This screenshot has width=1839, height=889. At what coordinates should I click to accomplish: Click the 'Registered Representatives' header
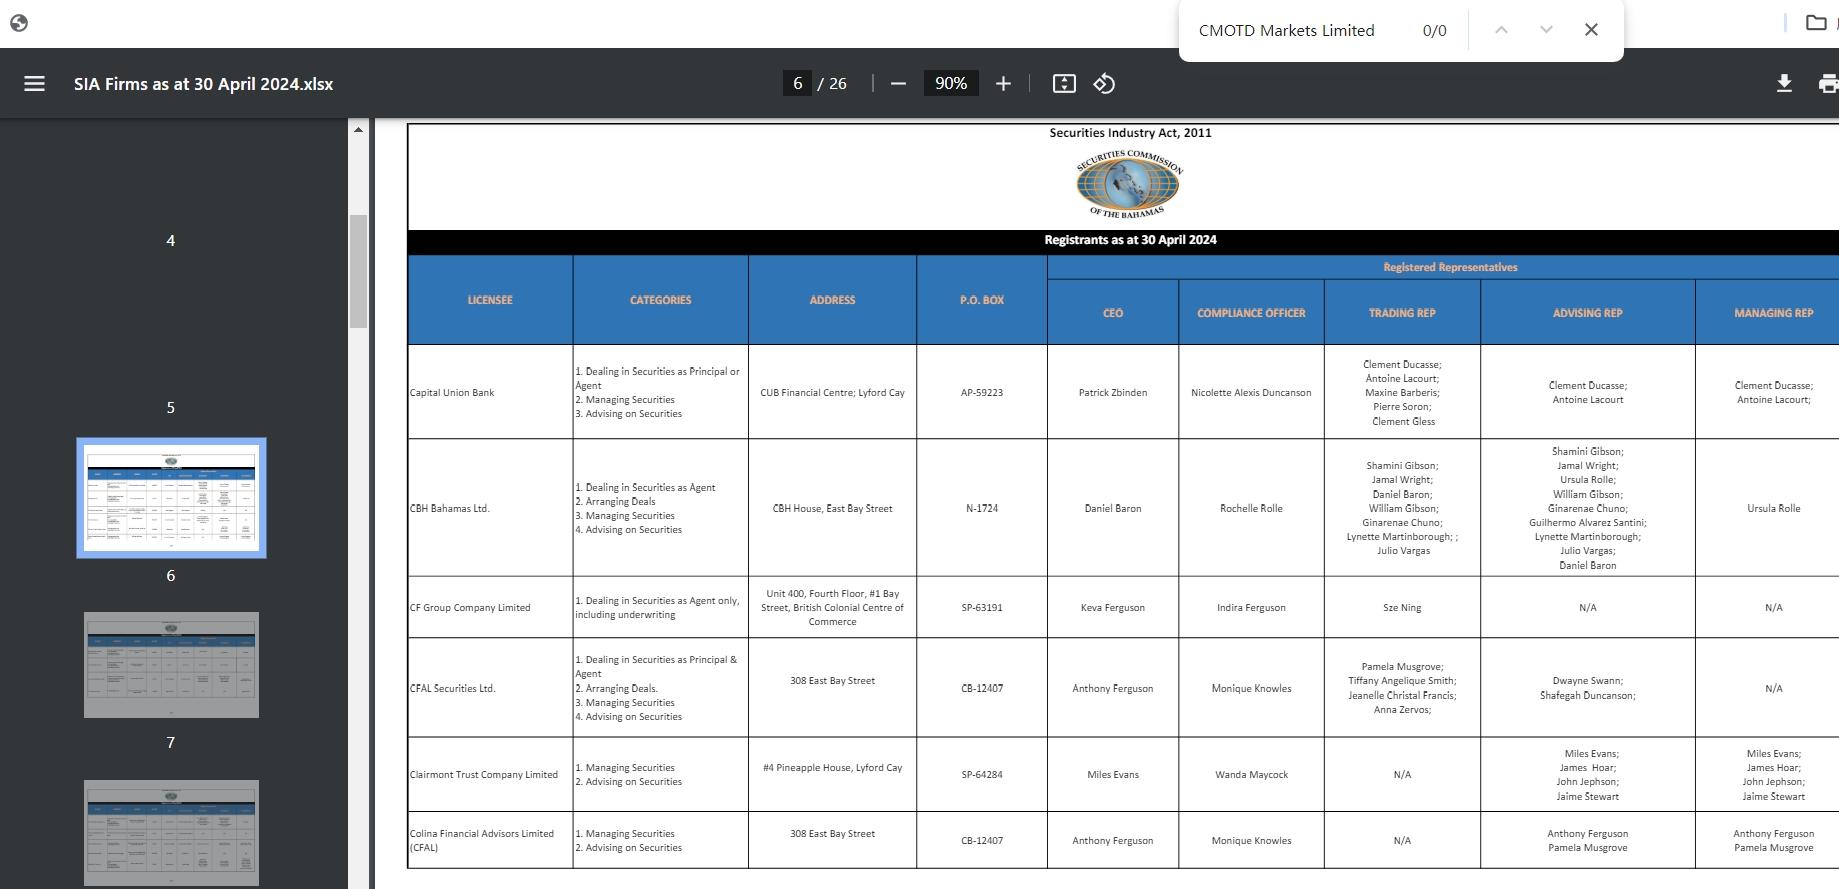1450,267
